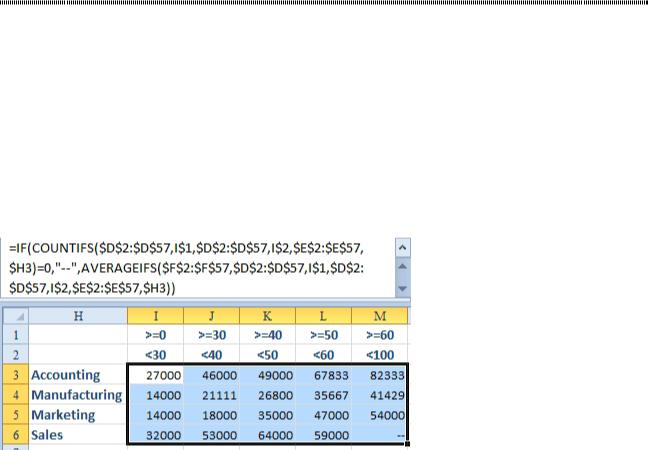This screenshot has width=648, height=450.
Task: Select row 5 header
Action: pos(16,415)
